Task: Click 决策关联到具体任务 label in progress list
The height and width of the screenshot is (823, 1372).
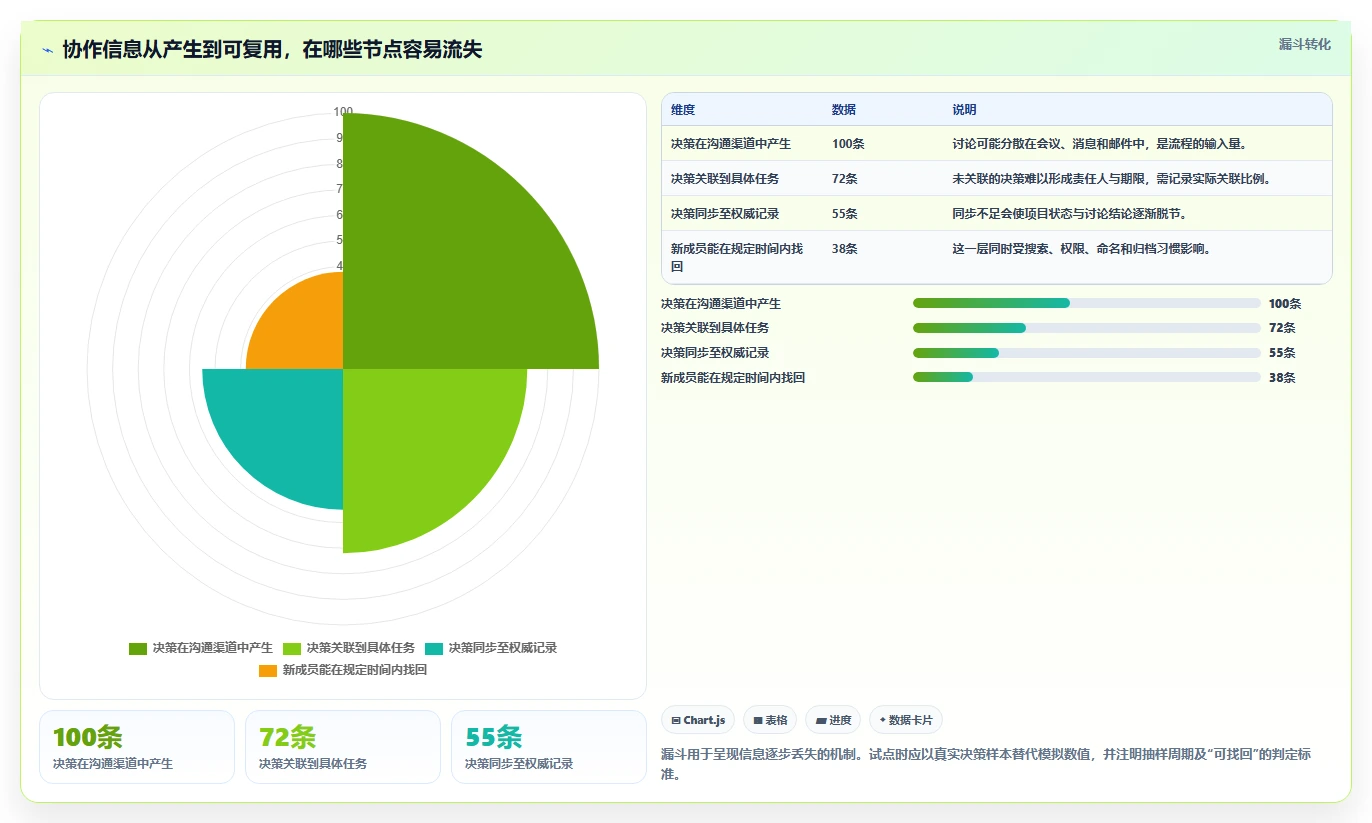Action: click(x=715, y=328)
